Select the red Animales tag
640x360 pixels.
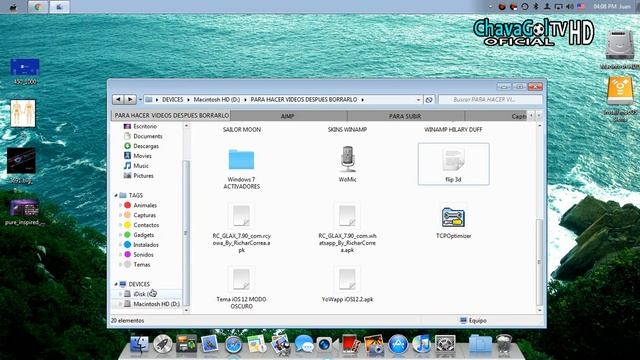(140, 205)
